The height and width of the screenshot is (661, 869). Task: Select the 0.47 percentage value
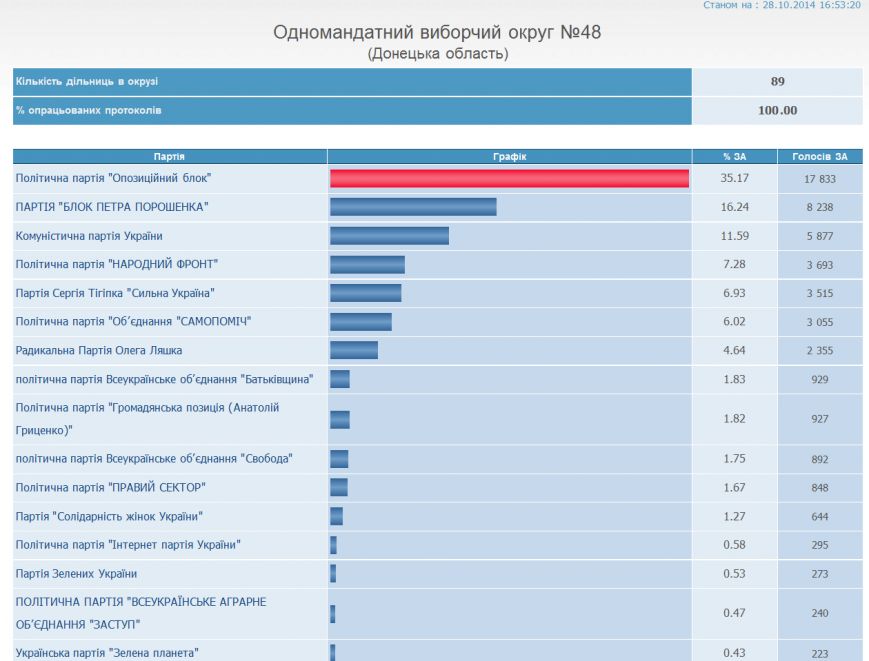pos(734,613)
